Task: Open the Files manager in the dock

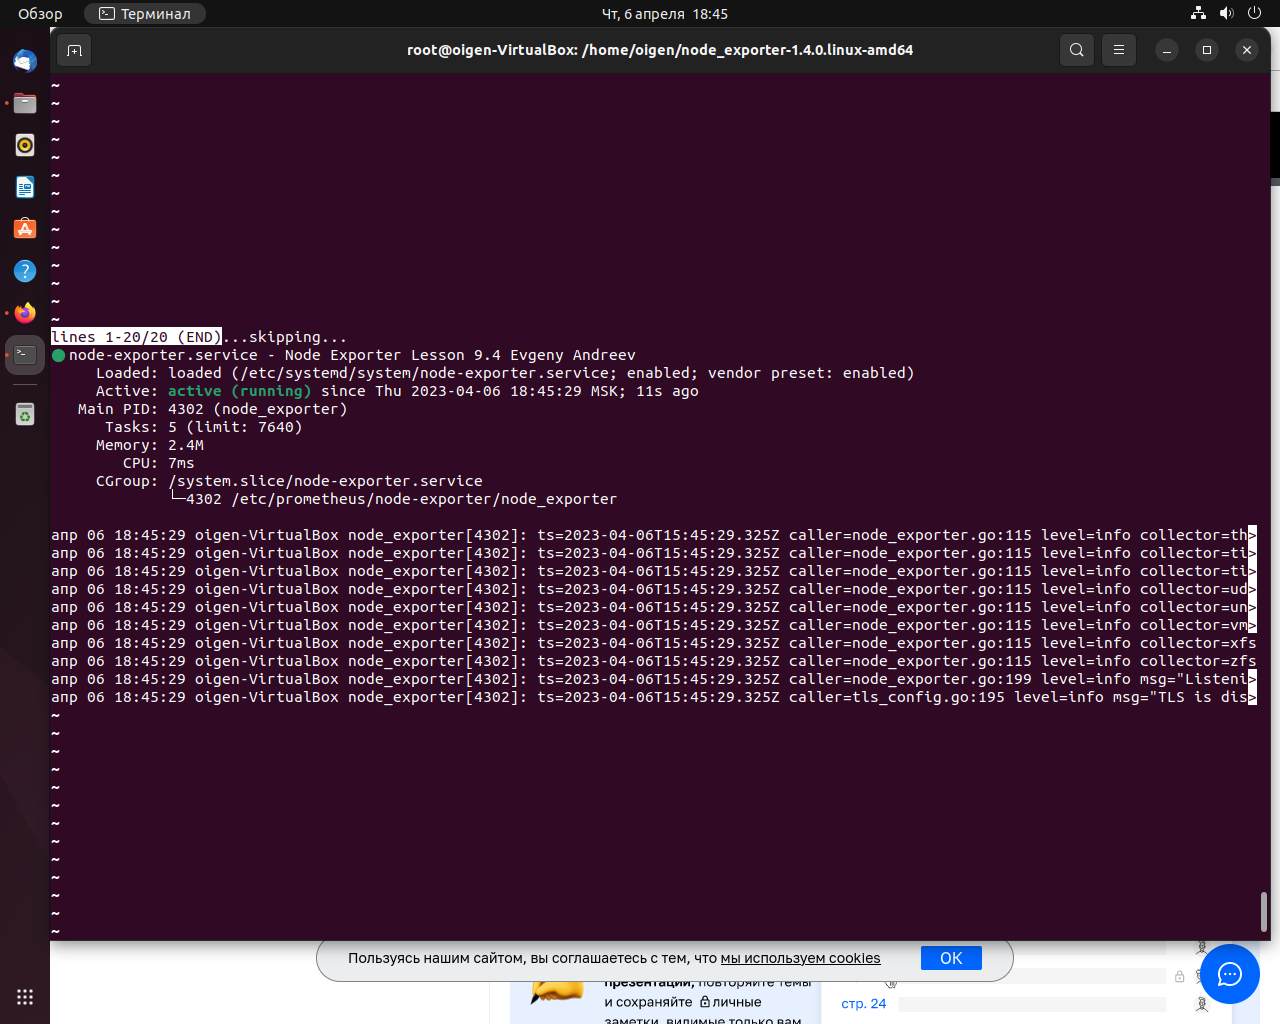Action: pos(24,103)
